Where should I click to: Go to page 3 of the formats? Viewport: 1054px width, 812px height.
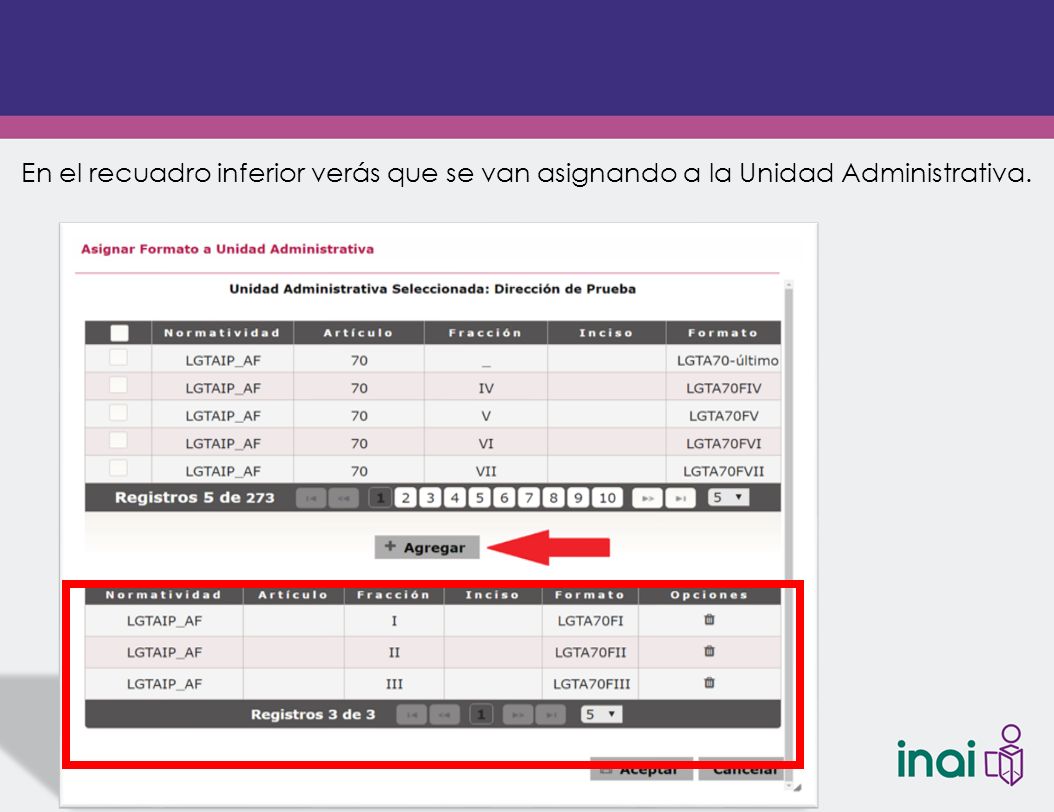430,498
